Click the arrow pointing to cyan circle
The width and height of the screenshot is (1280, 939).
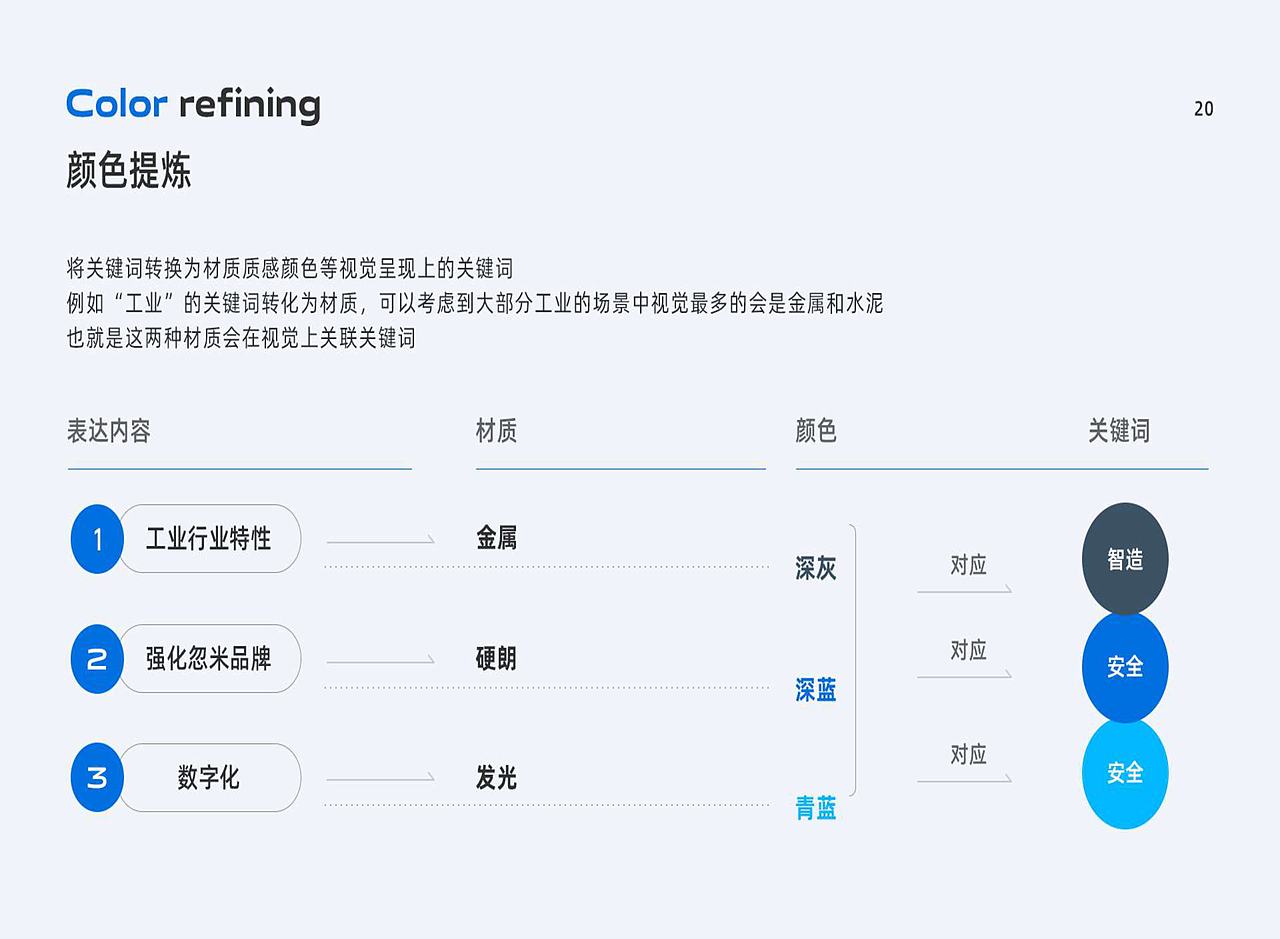964,779
